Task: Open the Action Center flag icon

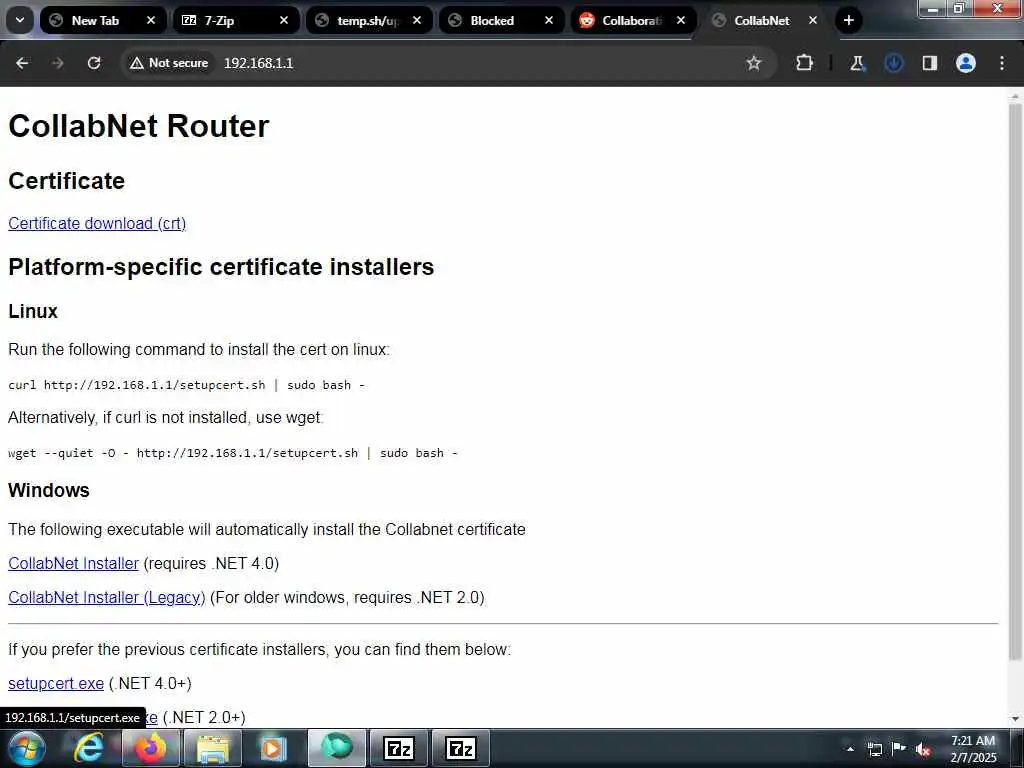Action: [899, 749]
